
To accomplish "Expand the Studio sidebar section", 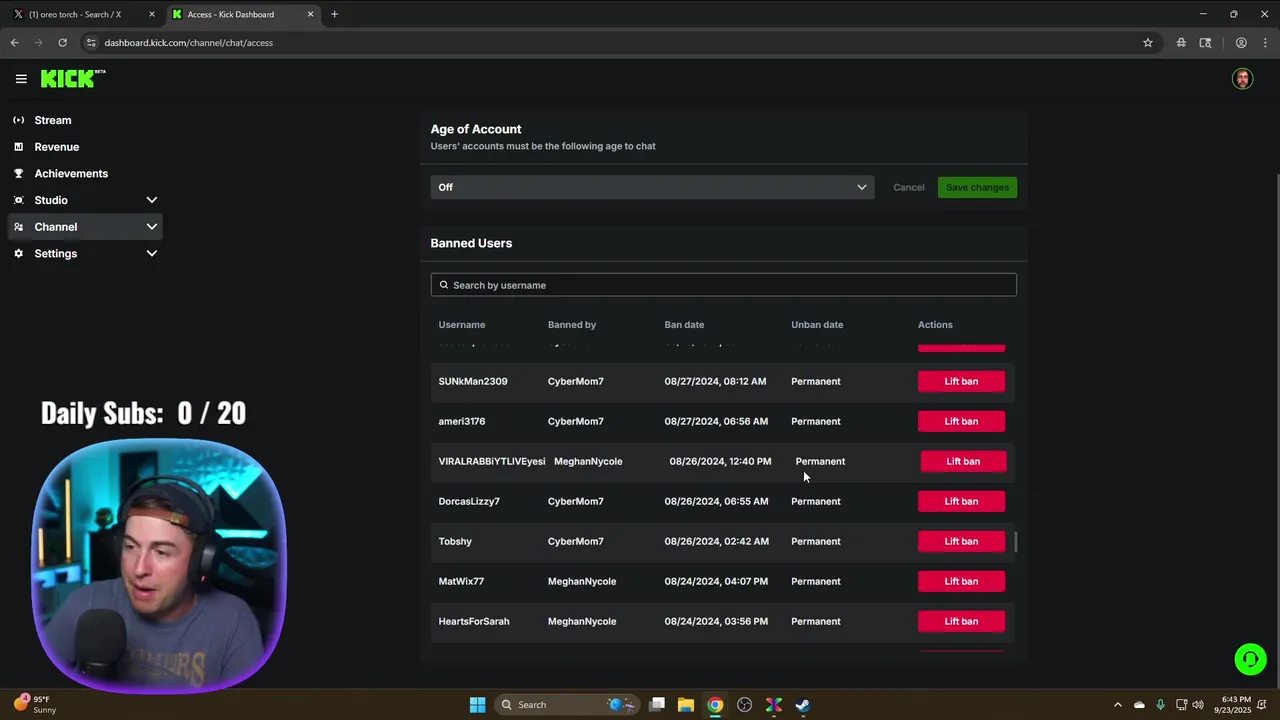I will (152, 200).
